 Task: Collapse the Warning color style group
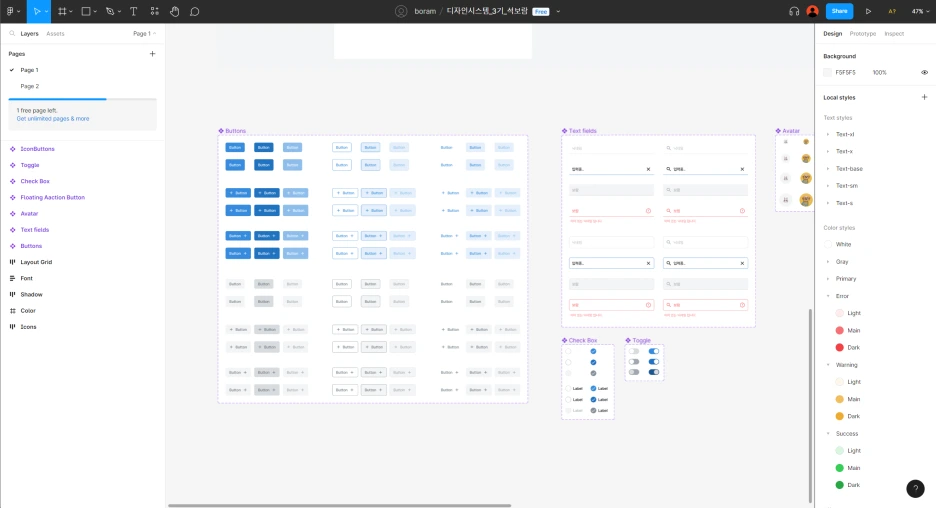[x=828, y=365]
